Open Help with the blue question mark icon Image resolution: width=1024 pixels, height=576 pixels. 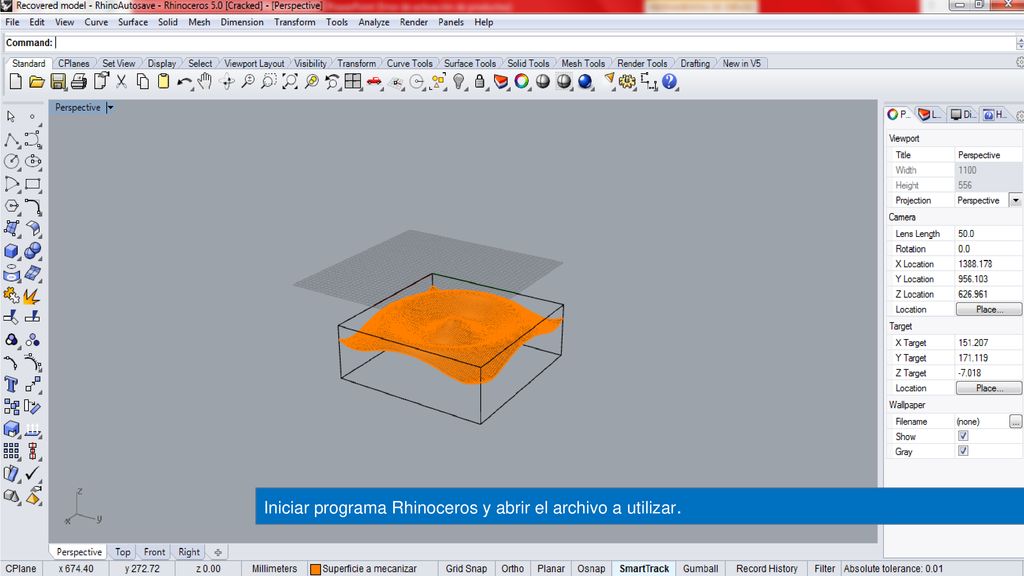click(669, 82)
